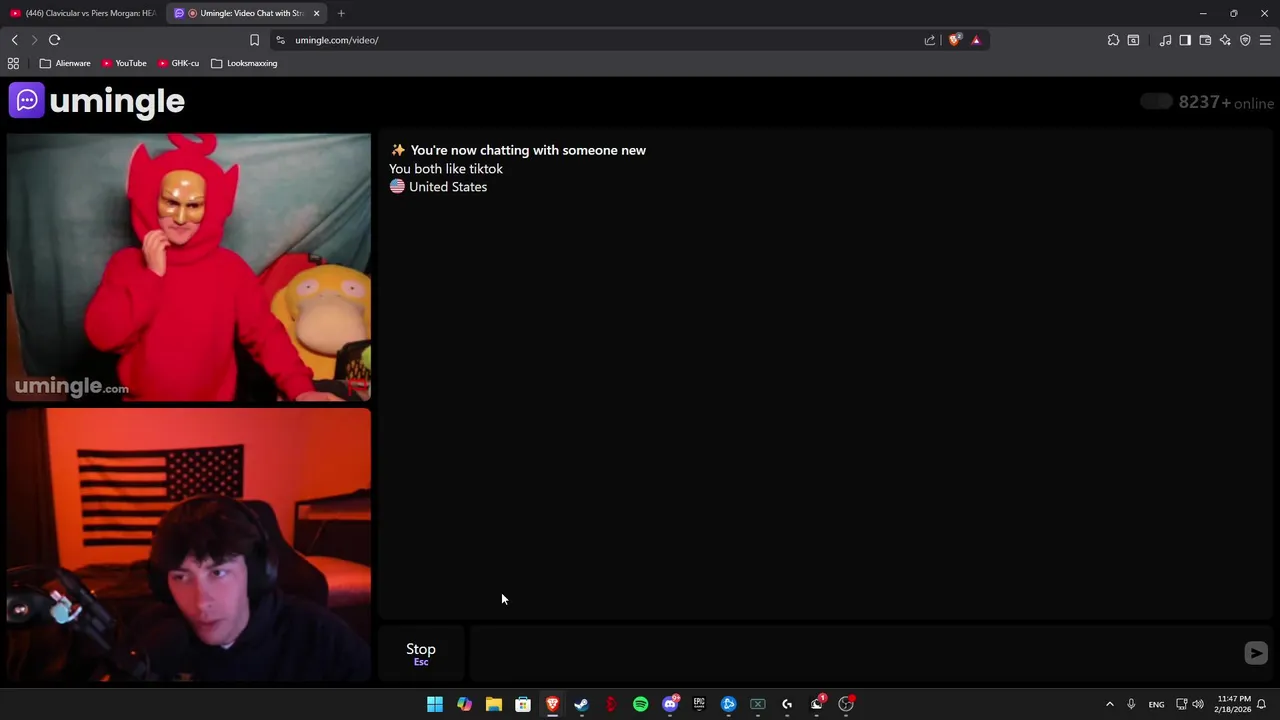Screen dimensions: 1280x720
Task: Click the umingle.com/video/ address bar
Action: click(x=600, y=40)
